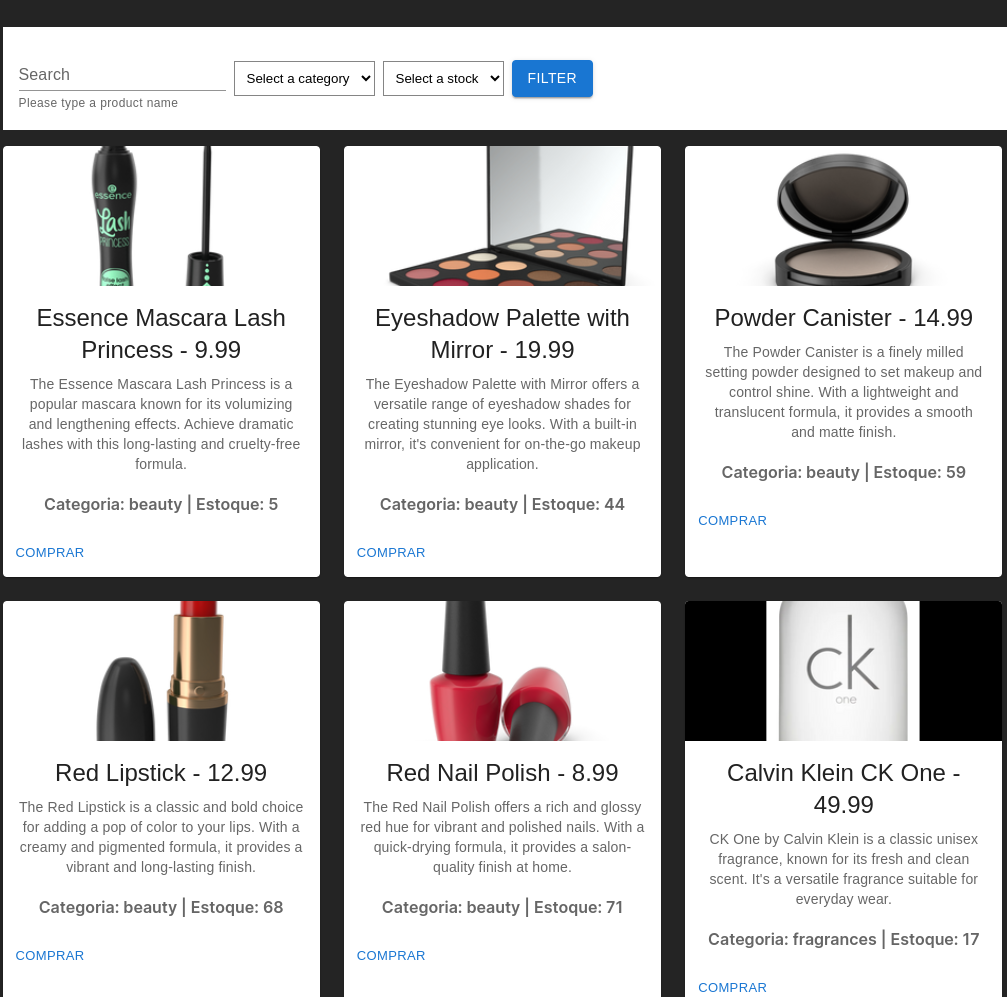
Task: Buy the Essence Mascara Lash Princess via COMPRAR
Action: coord(49,552)
